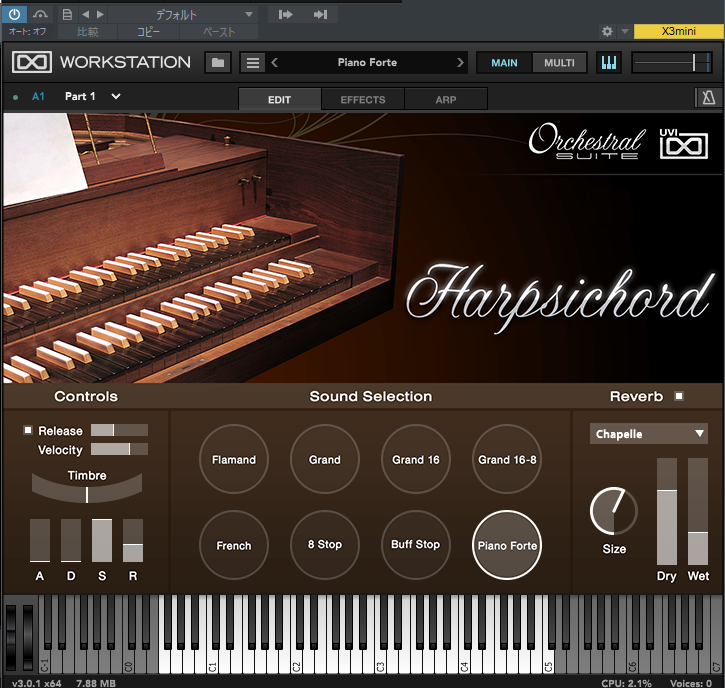Click the 7.88 MB memory status text
The height and width of the screenshot is (688, 725).
tap(96, 683)
